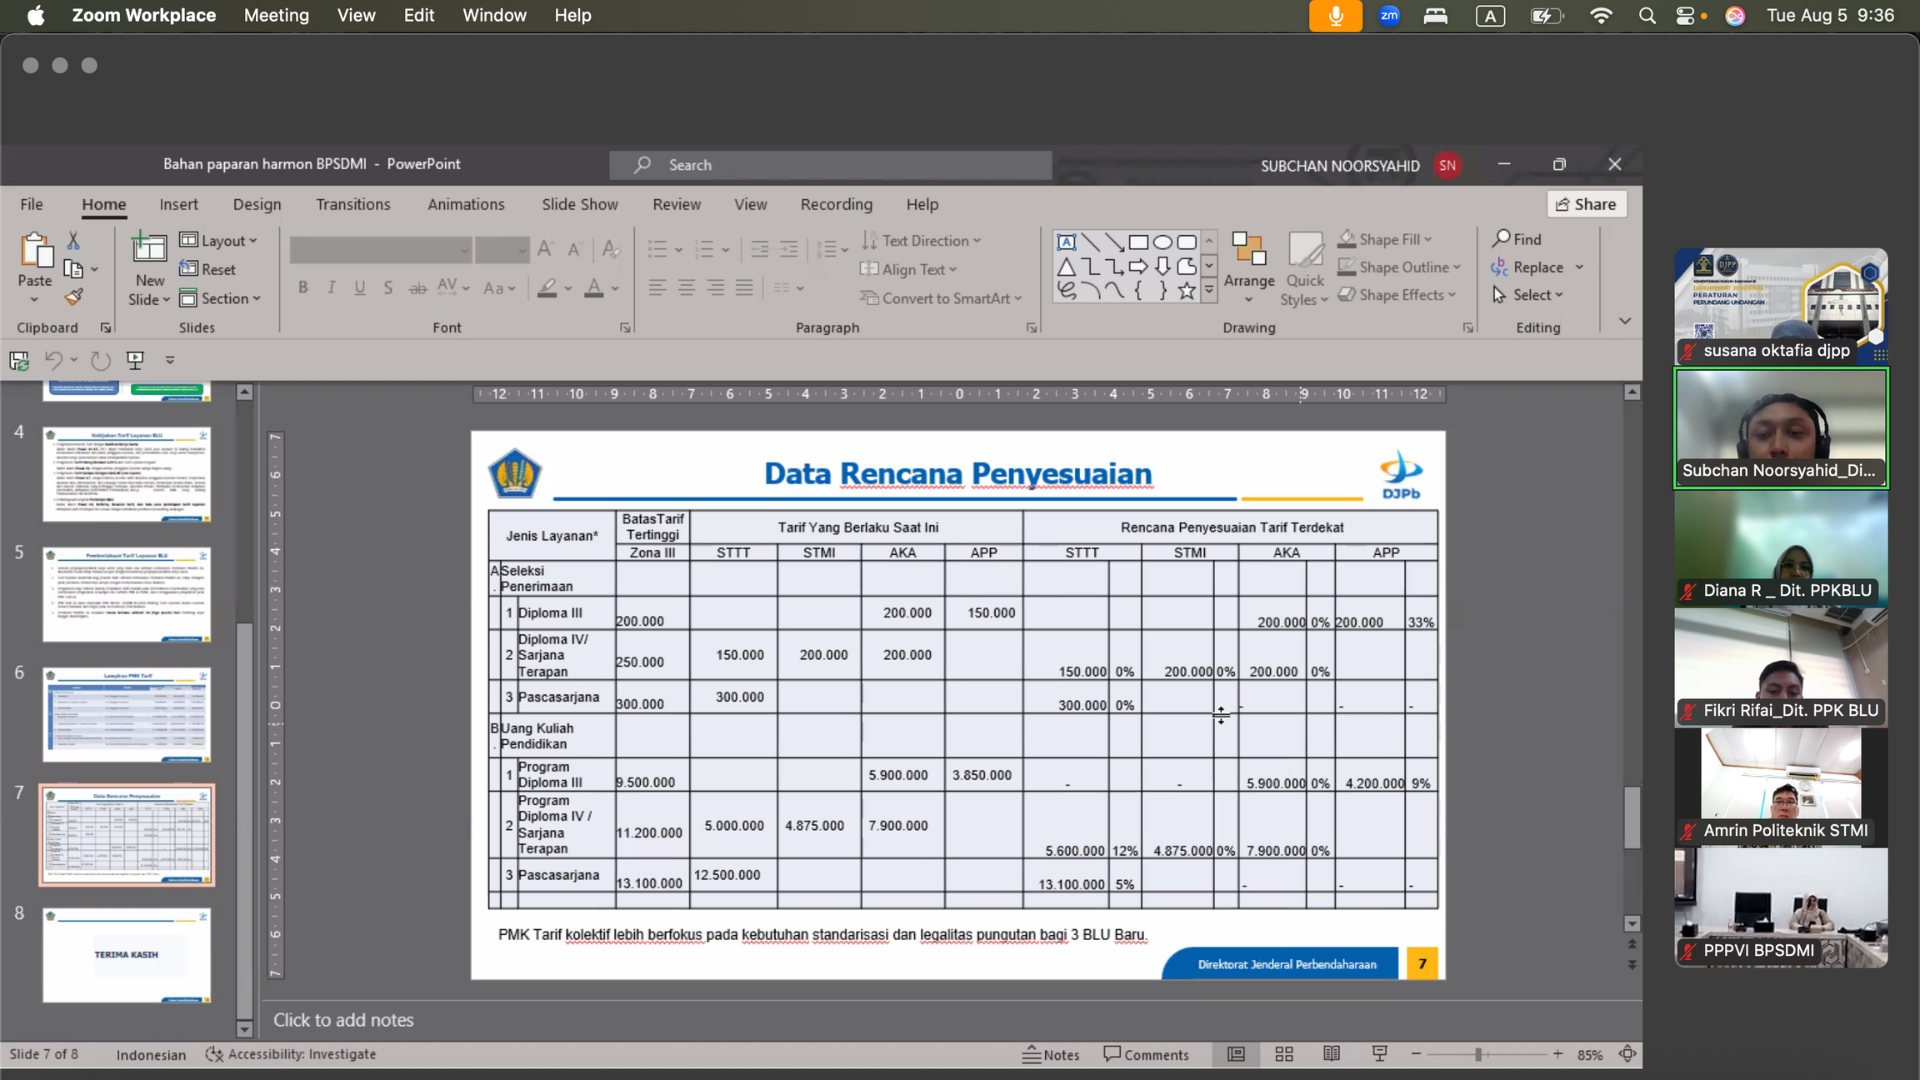Open Shape Fill dropdown
Screen dimensions: 1920x1080
pos(1385,240)
